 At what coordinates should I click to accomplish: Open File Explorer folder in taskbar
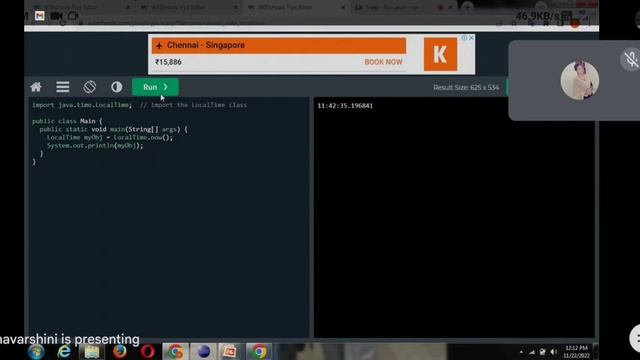click(x=92, y=352)
